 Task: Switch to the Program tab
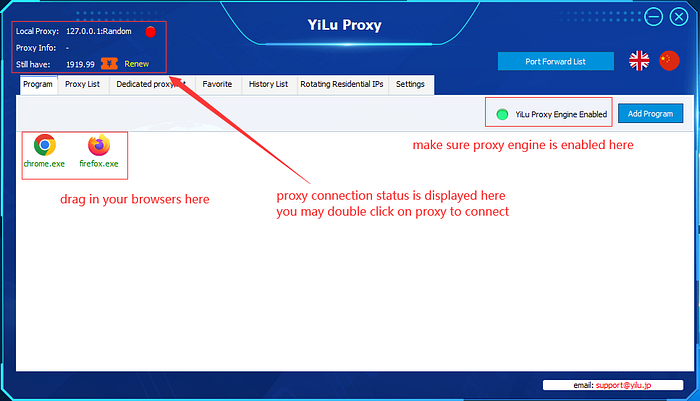pyautogui.click(x=38, y=84)
